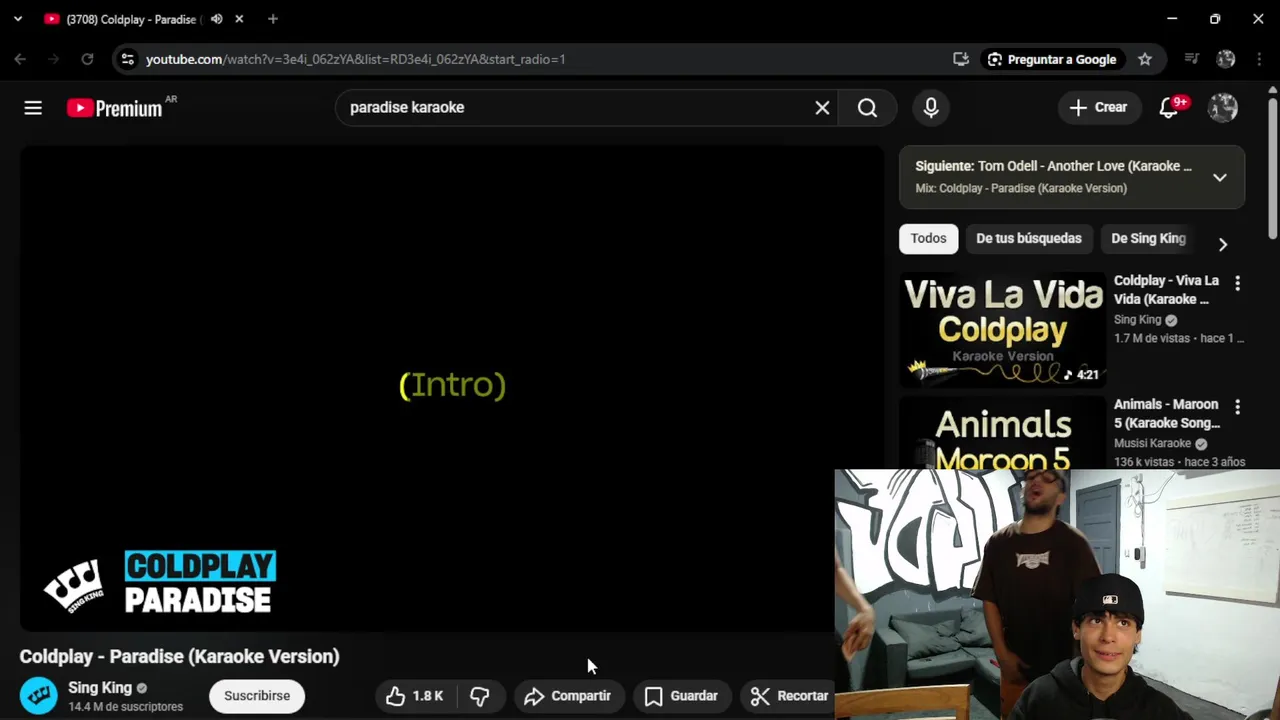
Task: Click the video player showing (Intro)
Action: point(452,389)
